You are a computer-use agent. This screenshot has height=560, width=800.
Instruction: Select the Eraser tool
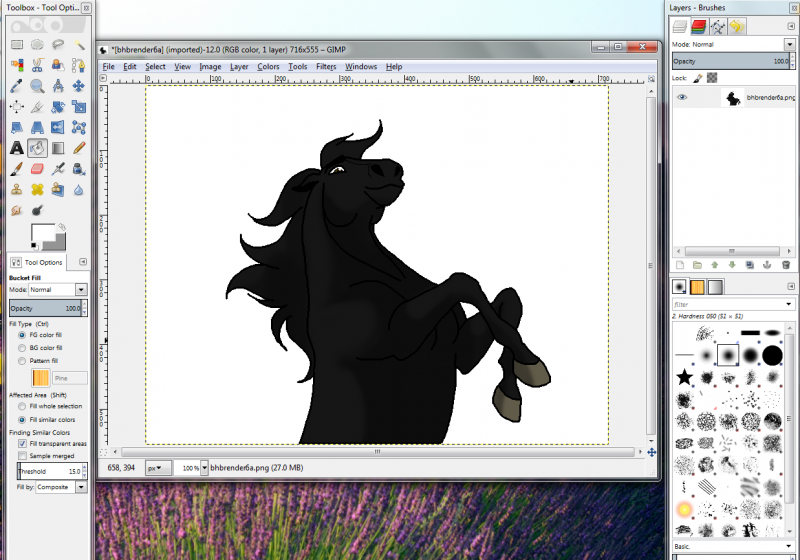37,169
